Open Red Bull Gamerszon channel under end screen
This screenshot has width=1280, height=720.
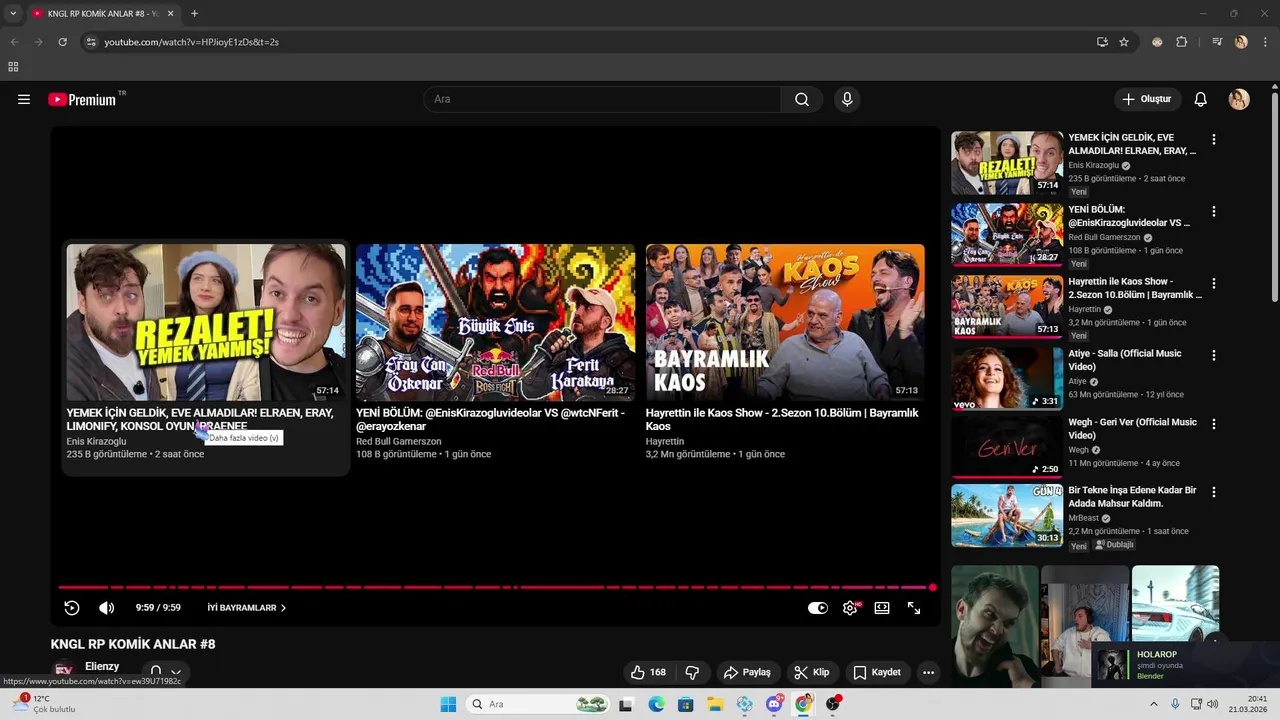coord(398,441)
